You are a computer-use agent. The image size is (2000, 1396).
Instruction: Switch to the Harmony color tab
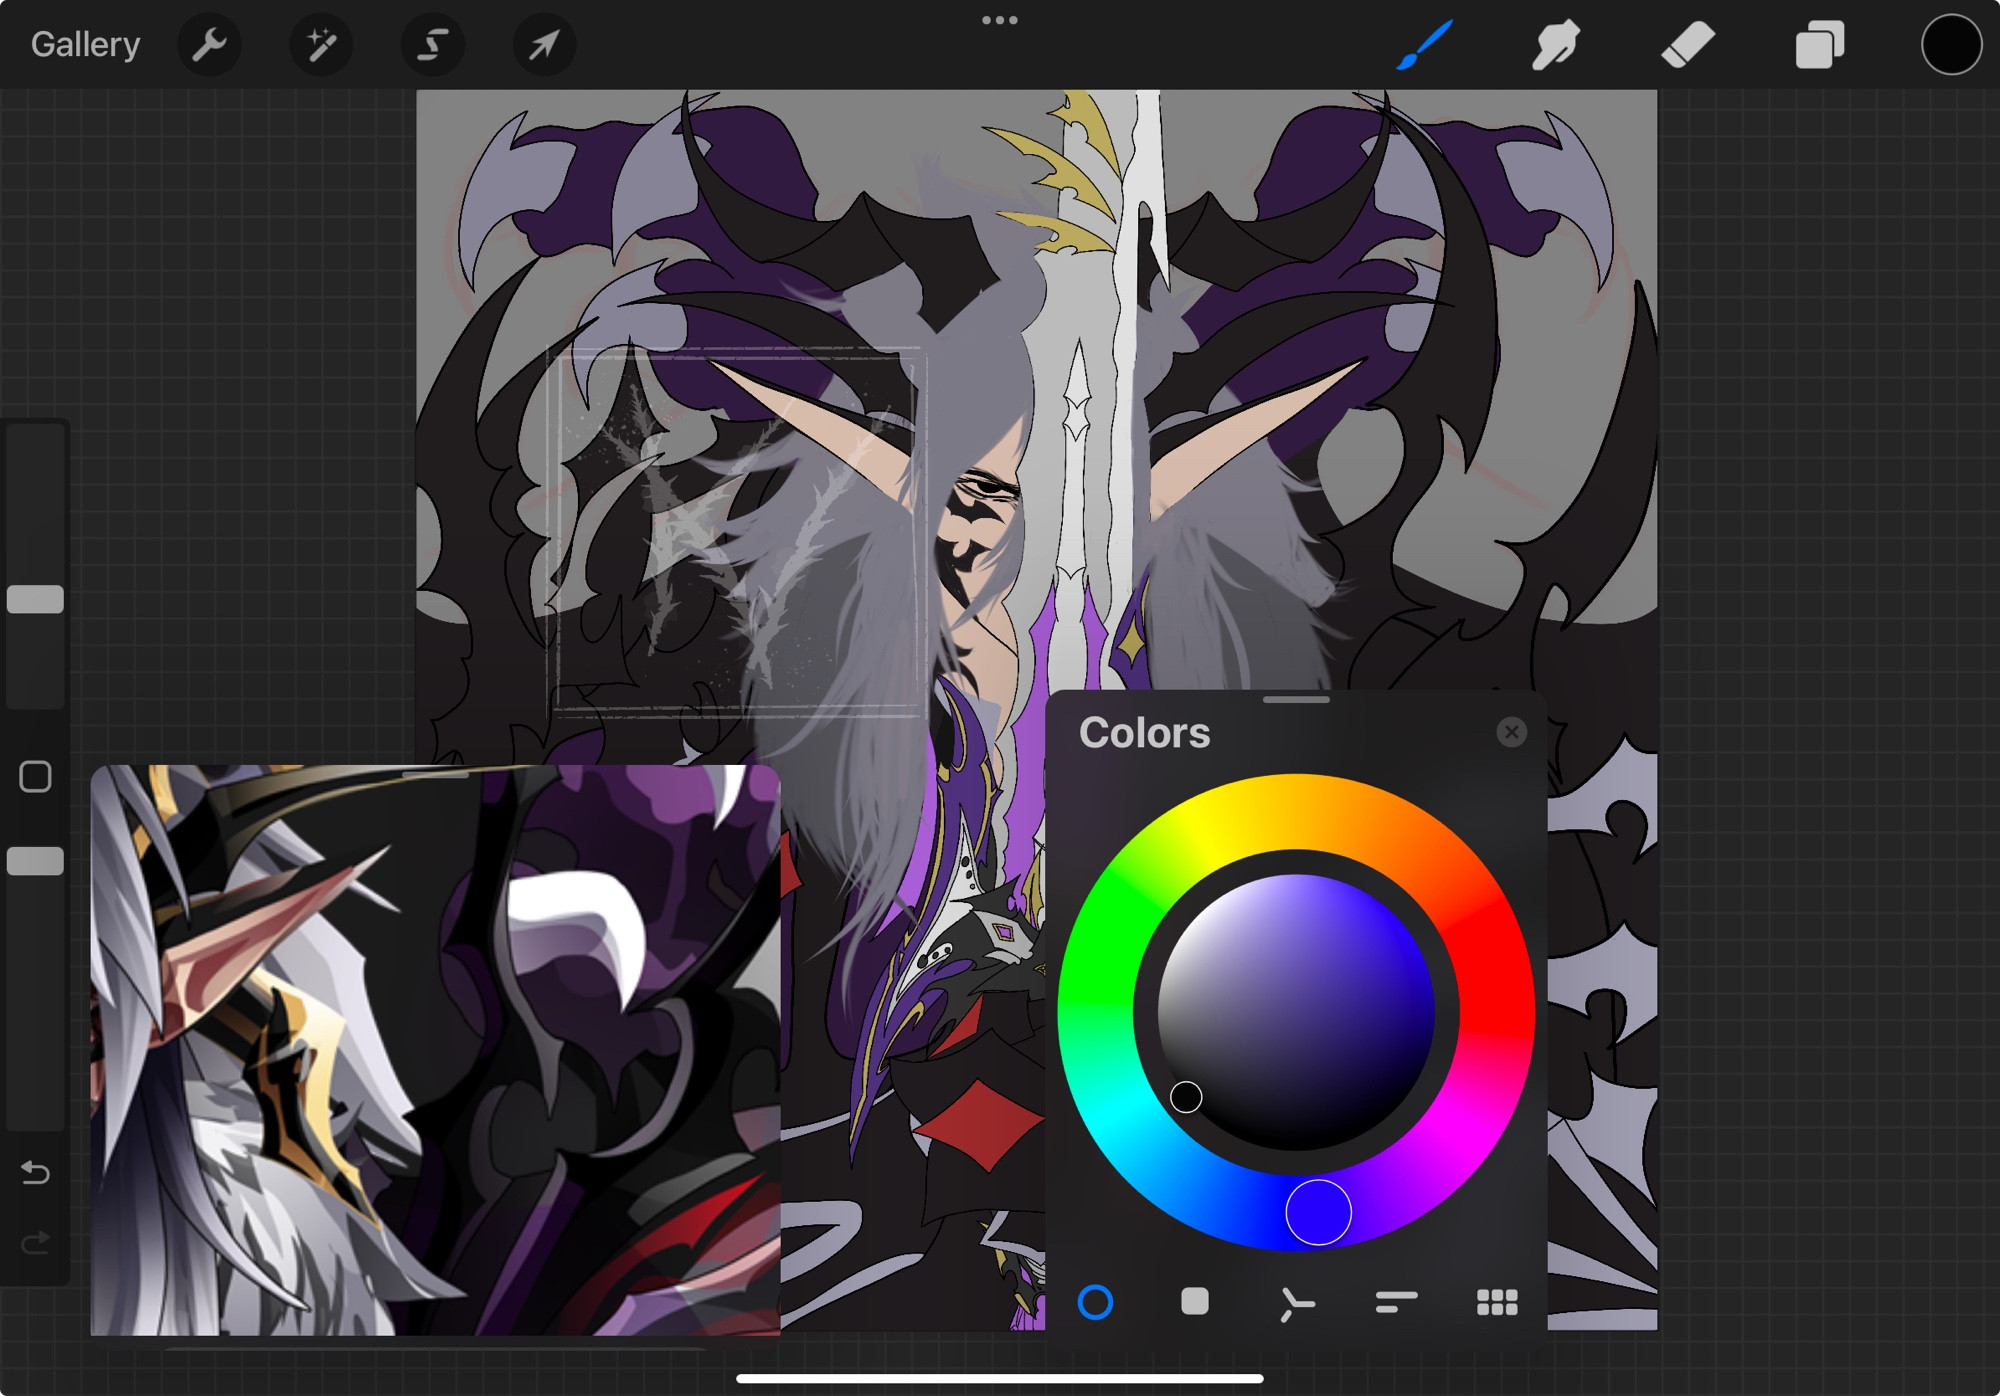point(1296,1303)
